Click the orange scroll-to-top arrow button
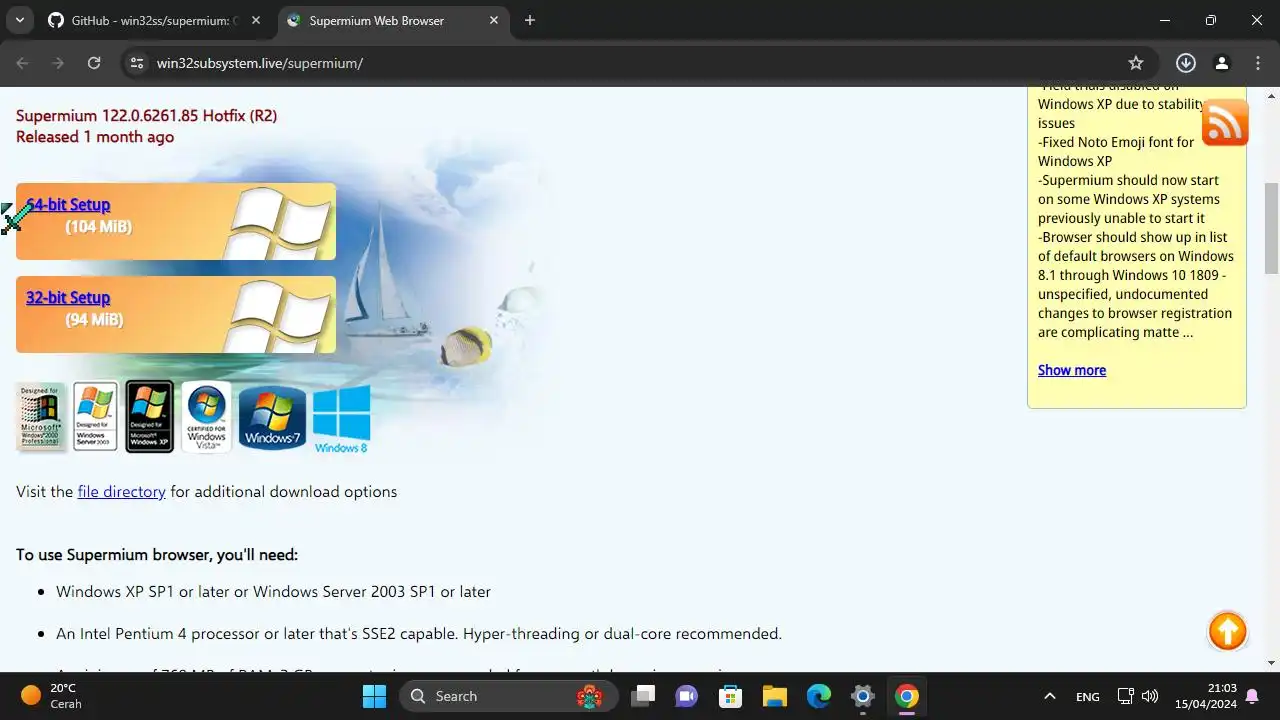 (1228, 631)
